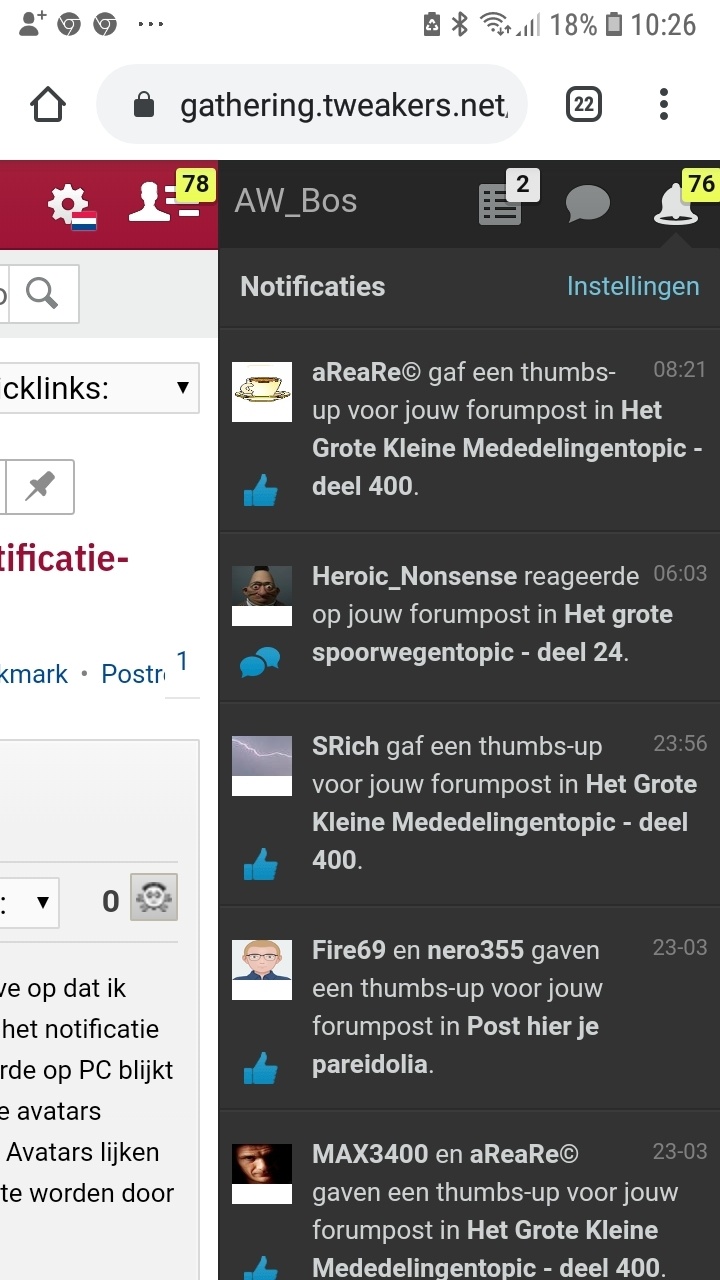Open the forum topics icon with badge 2
720x1280 pixels.
(498, 203)
